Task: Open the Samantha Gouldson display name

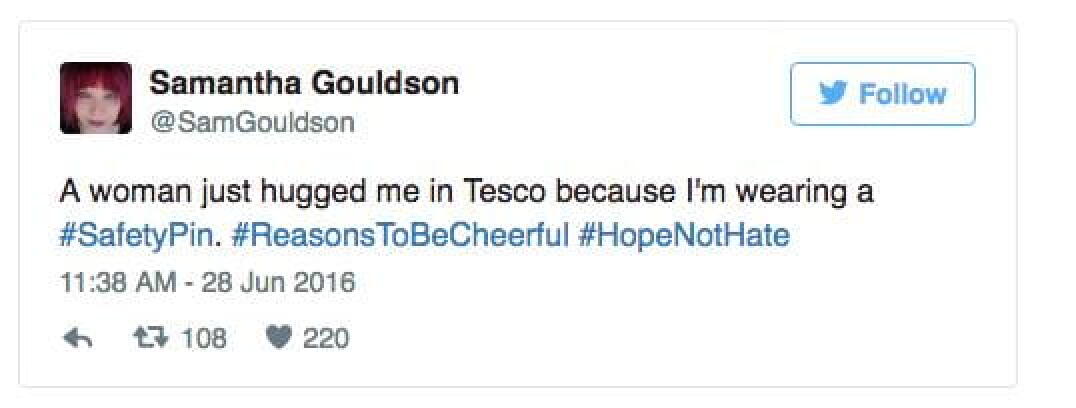Action: tap(304, 83)
